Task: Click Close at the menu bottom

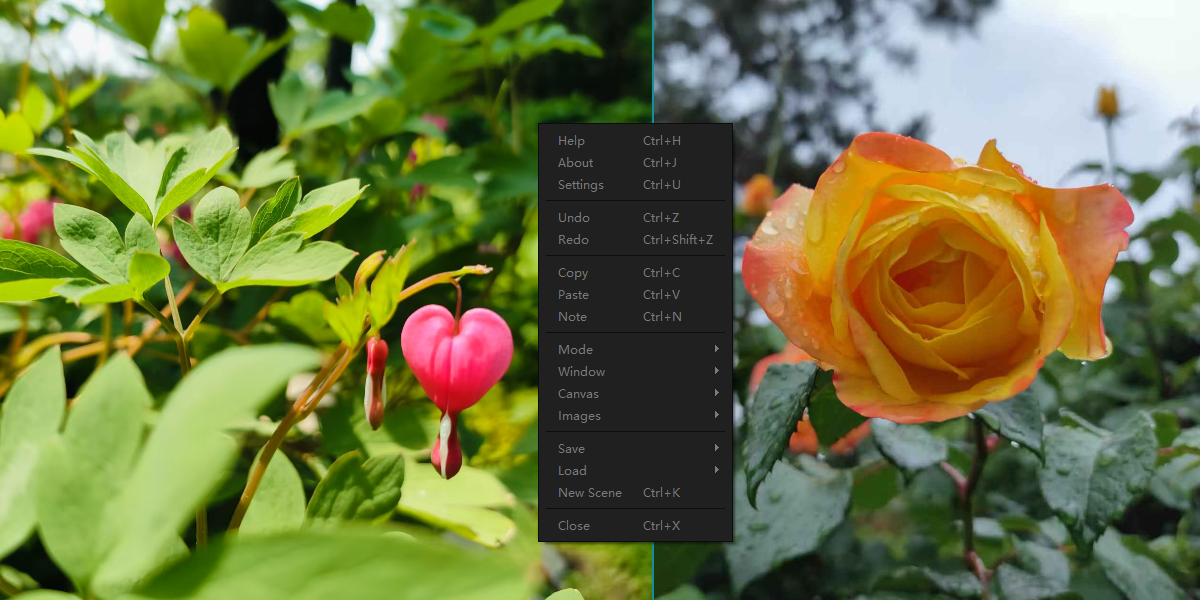Action: tap(574, 526)
